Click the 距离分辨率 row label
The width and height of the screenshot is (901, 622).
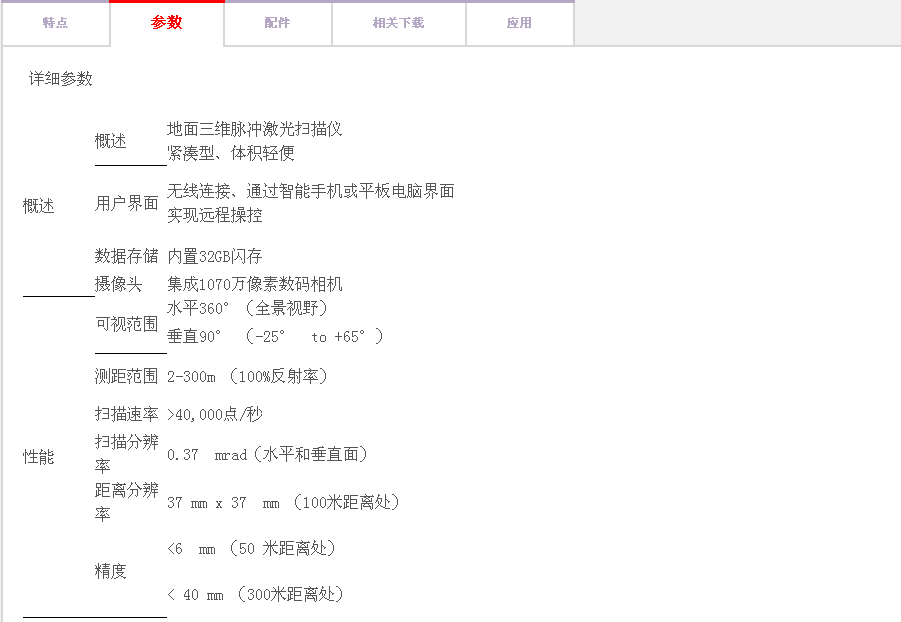pyautogui.click(x=127, y=502)
